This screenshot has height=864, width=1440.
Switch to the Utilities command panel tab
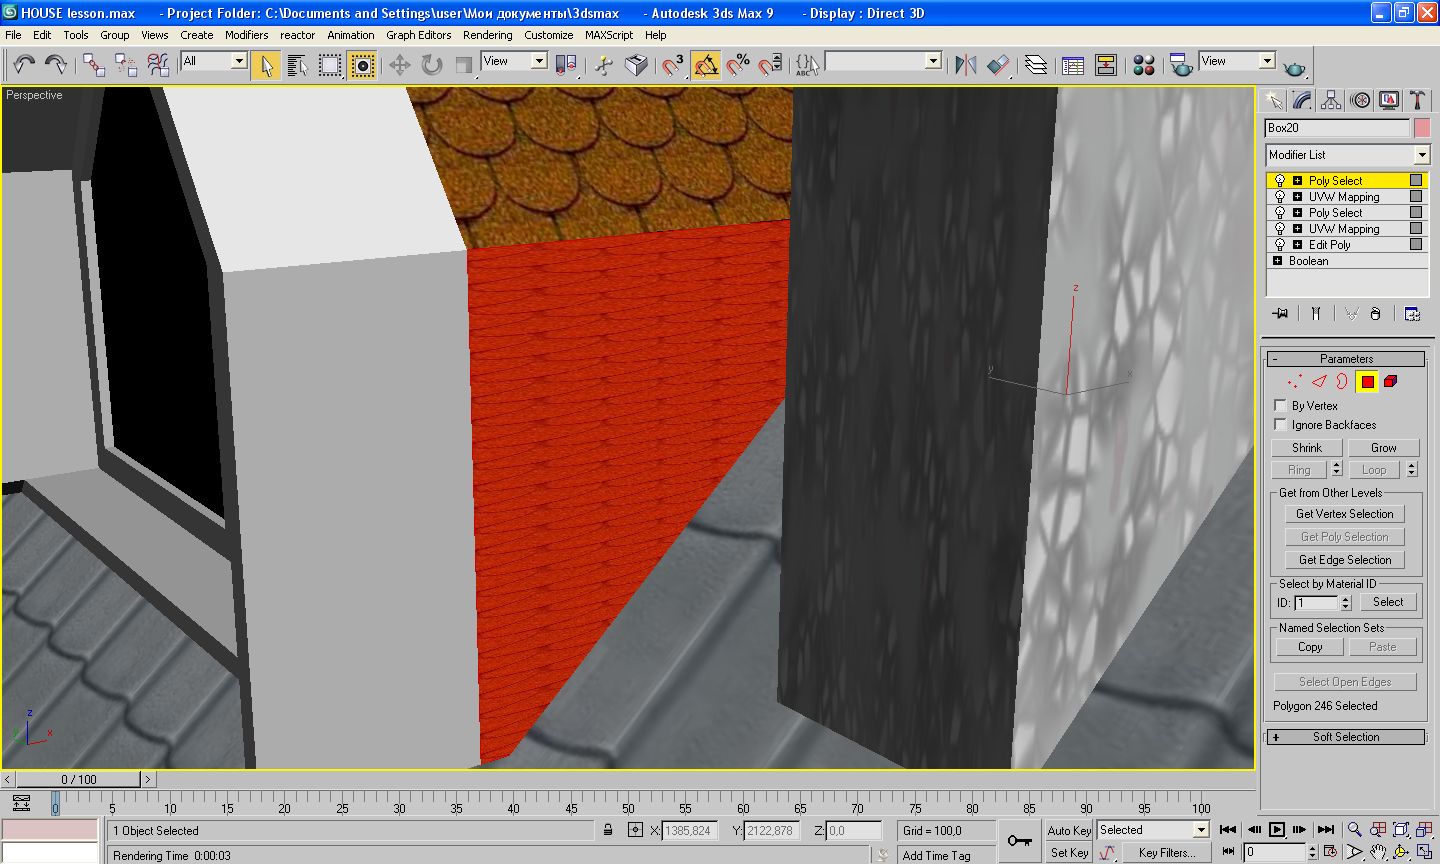1418,100
